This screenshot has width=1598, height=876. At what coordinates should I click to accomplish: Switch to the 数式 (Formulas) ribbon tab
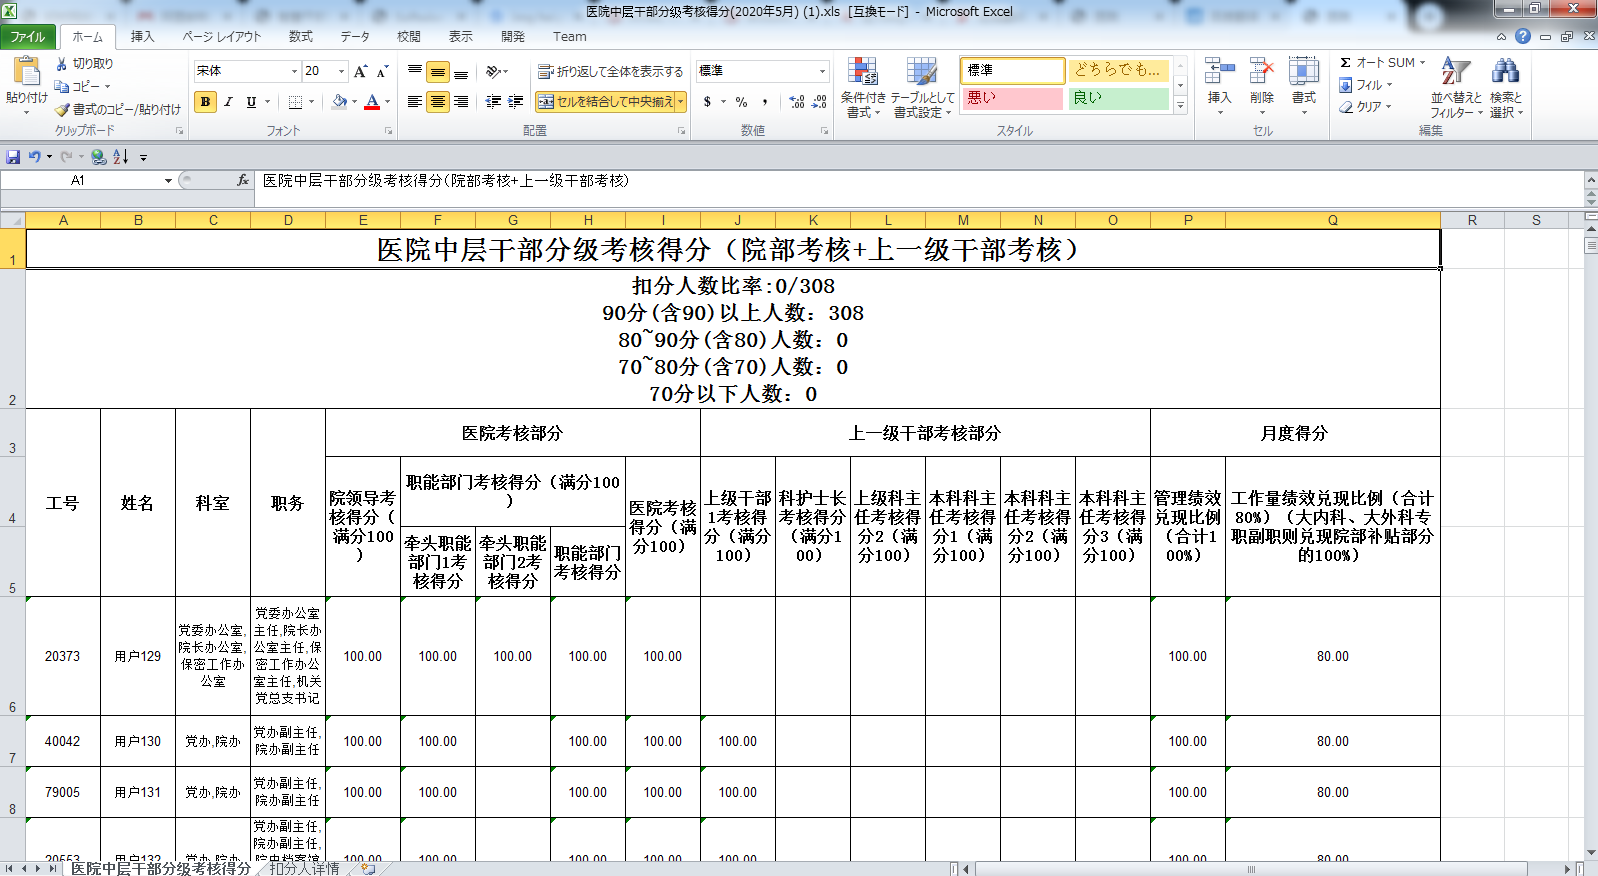300,37
